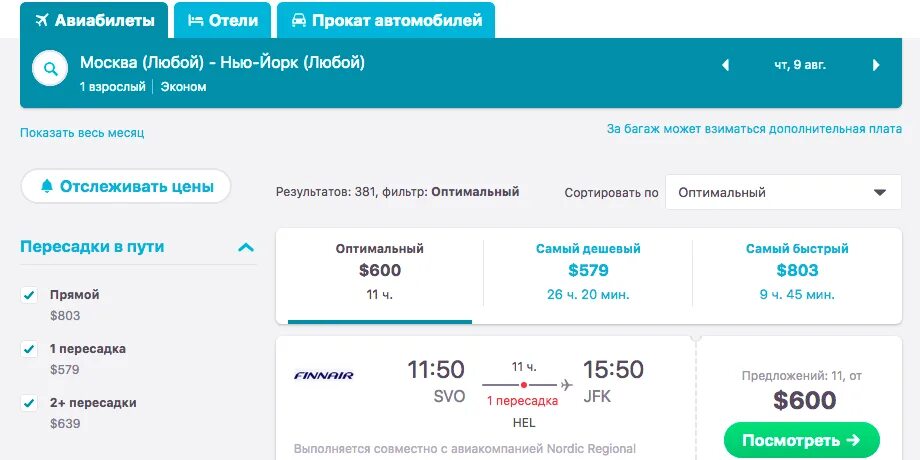Screen dimensions: 920x460
Task: Click the bed icon in Отели tab
Action: coord(195,21)
